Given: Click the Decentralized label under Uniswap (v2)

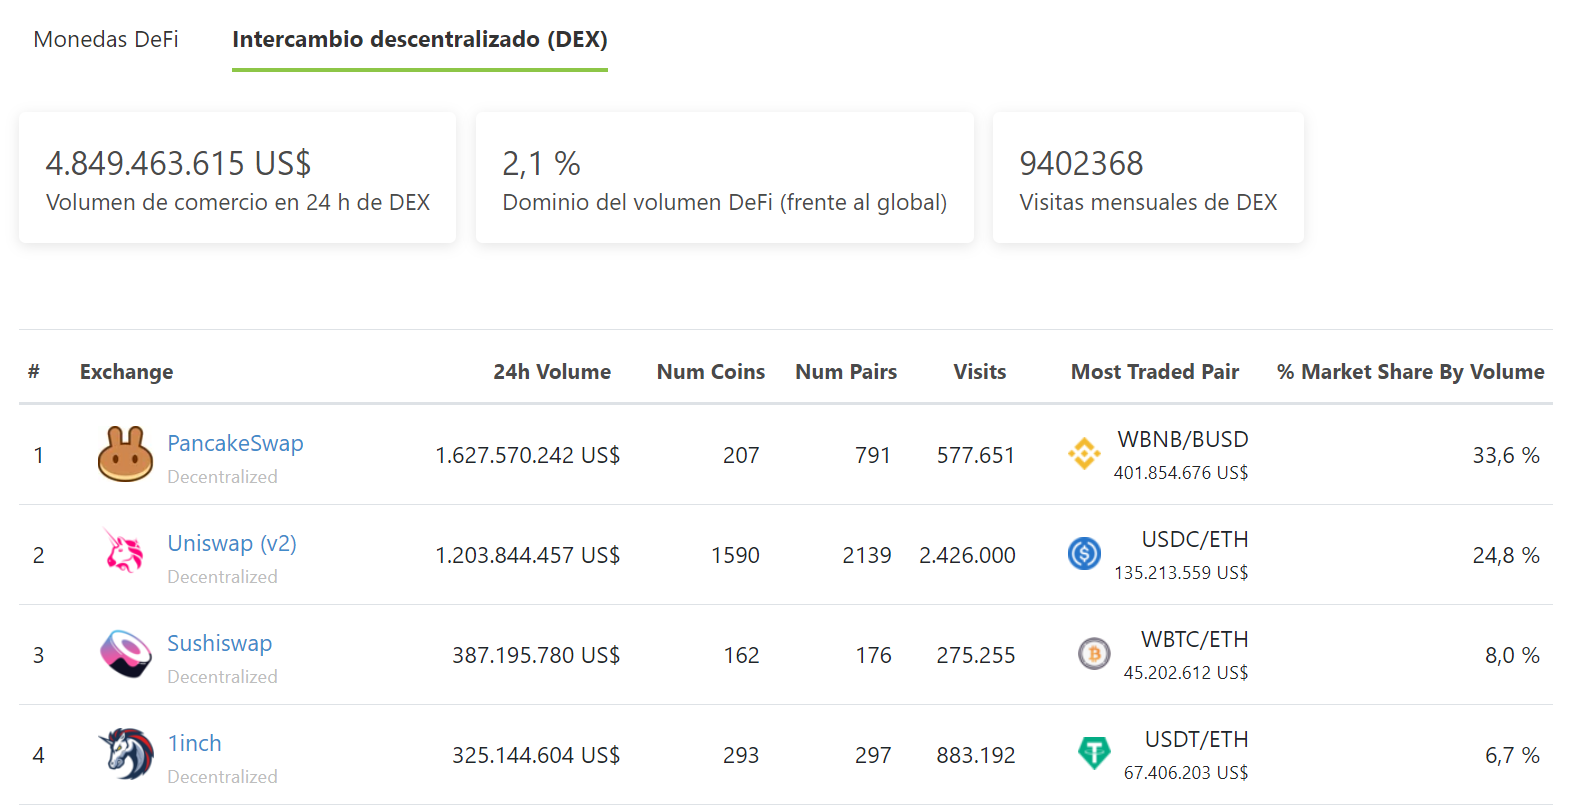Looking at the screenshot, I should click(222, 577).
